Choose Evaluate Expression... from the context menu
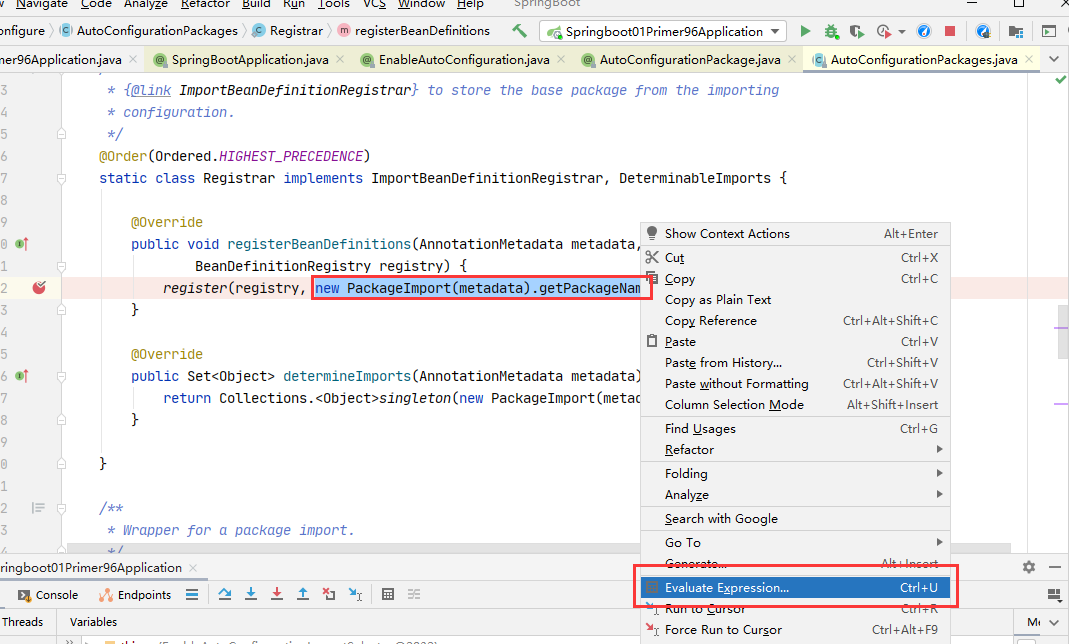This screenshot has width=1069, height=644. [x=796, y=587]
